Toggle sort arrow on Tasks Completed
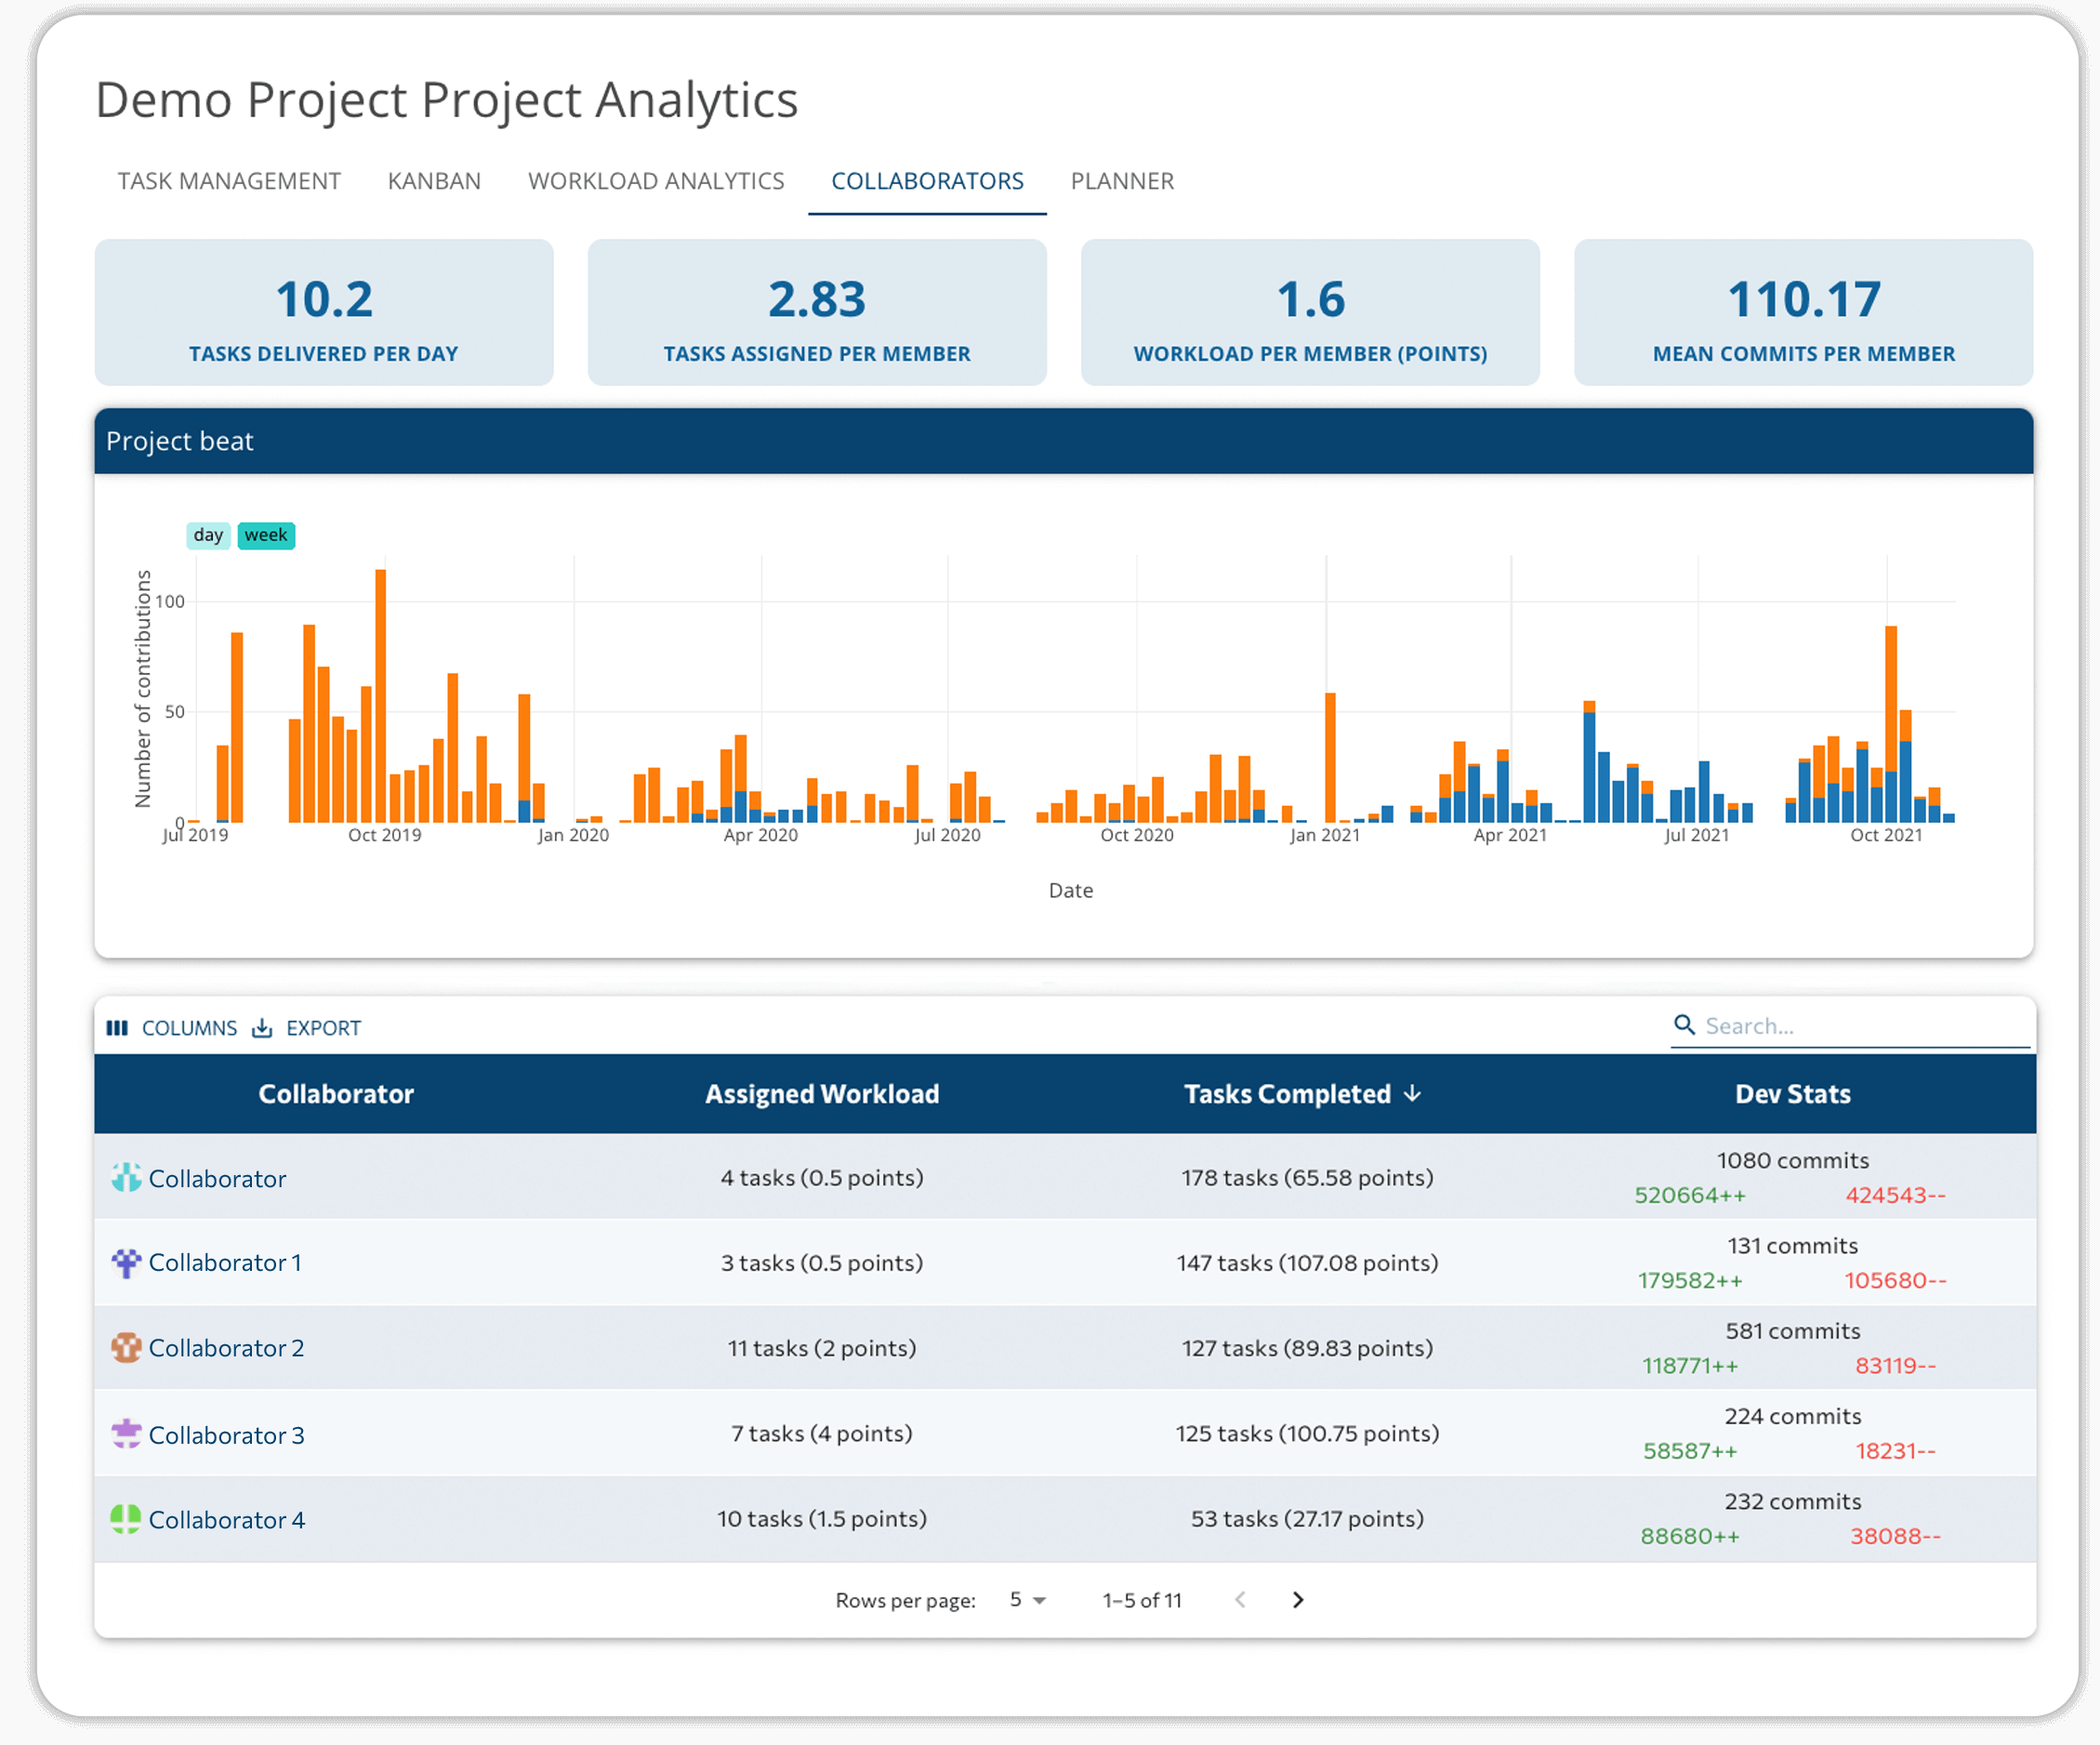 1413,1094
